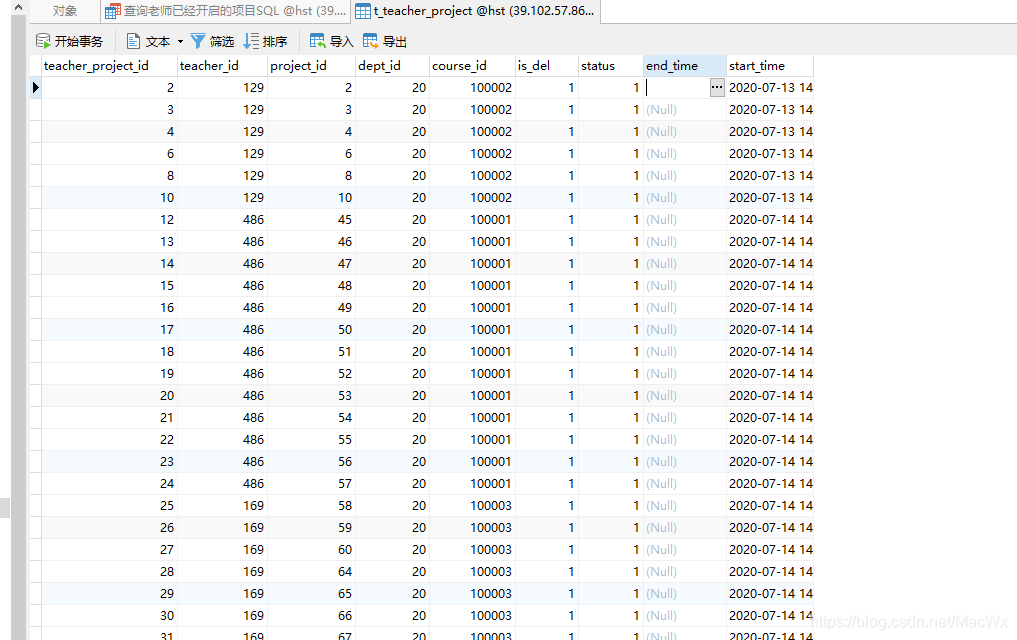This screenshot has width=1017, height=640.
Task: Select project_id cell with value 45
Action: (311, 220)
